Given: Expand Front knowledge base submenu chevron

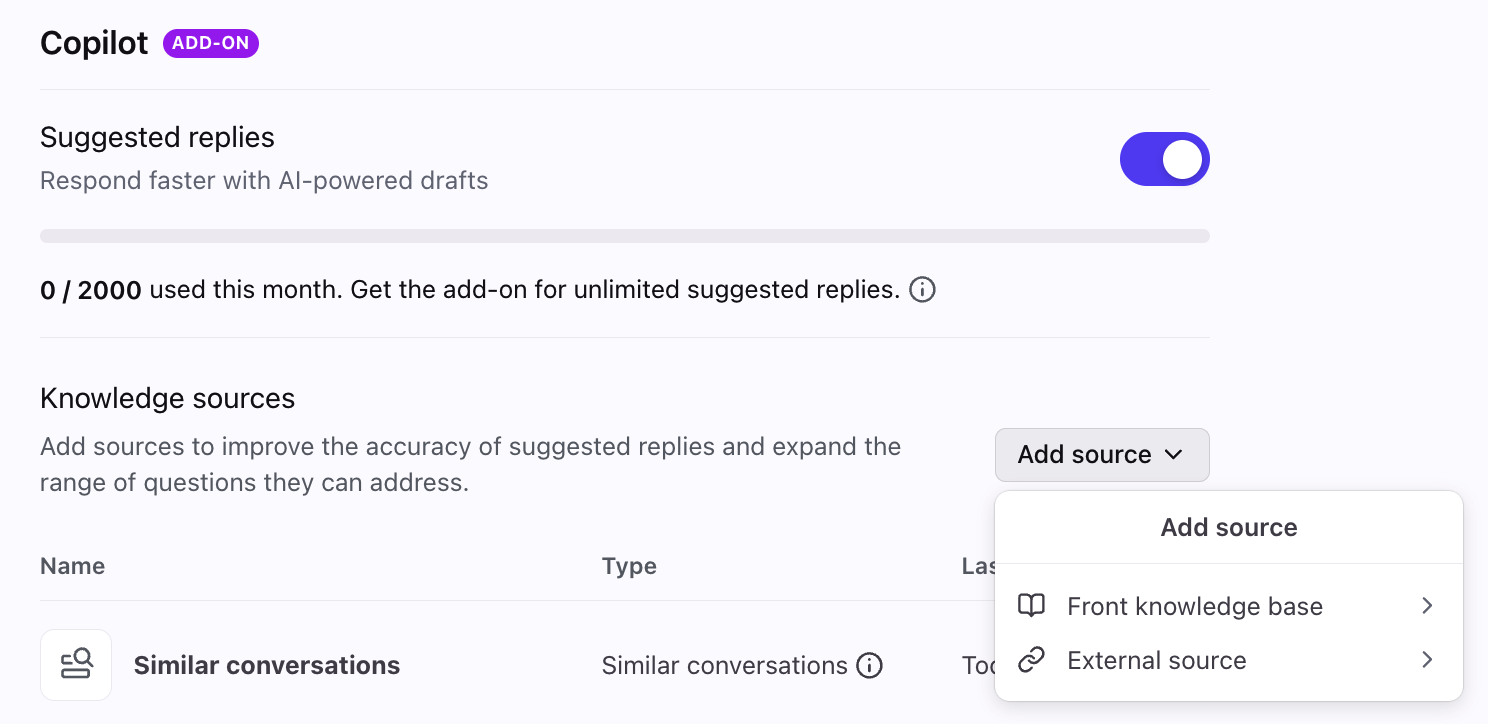Looking at the screenshot, I should tap(1427, 606).
